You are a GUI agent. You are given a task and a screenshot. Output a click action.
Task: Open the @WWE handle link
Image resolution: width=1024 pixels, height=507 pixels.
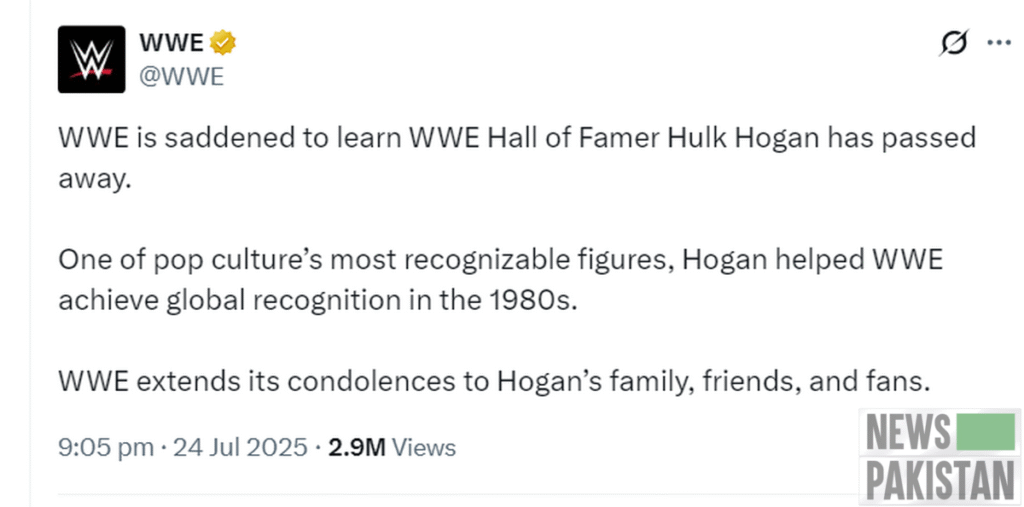pyautogui.click(x=182, y=77)
